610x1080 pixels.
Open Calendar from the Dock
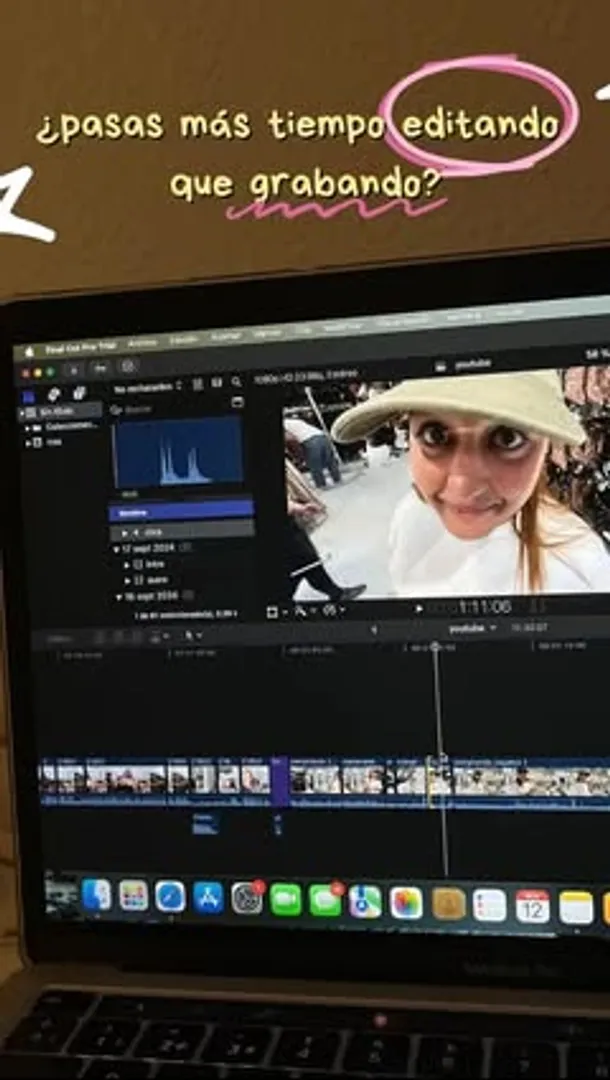[533, 906]
